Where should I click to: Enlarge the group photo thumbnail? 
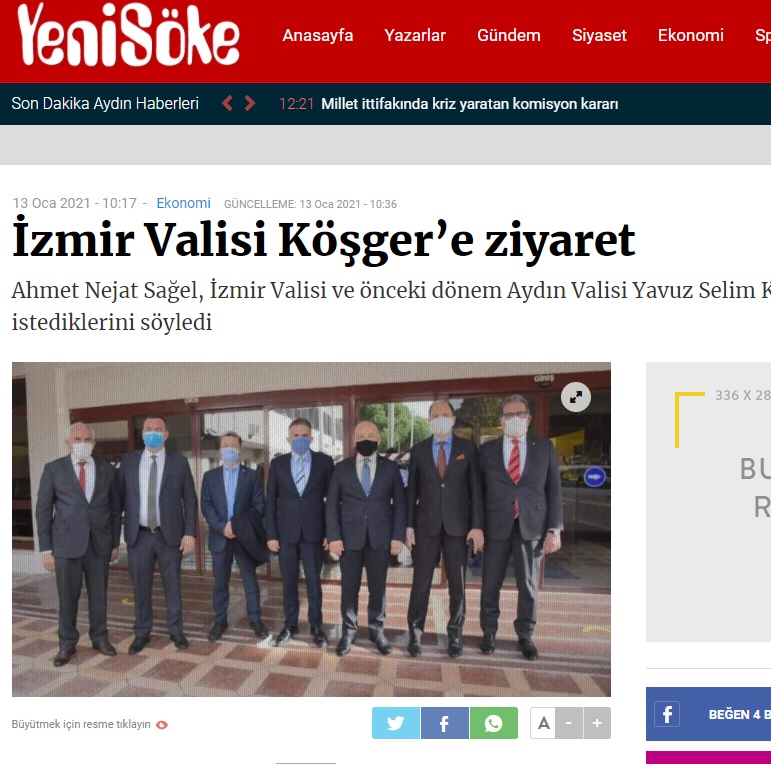[x=311, y=529]
